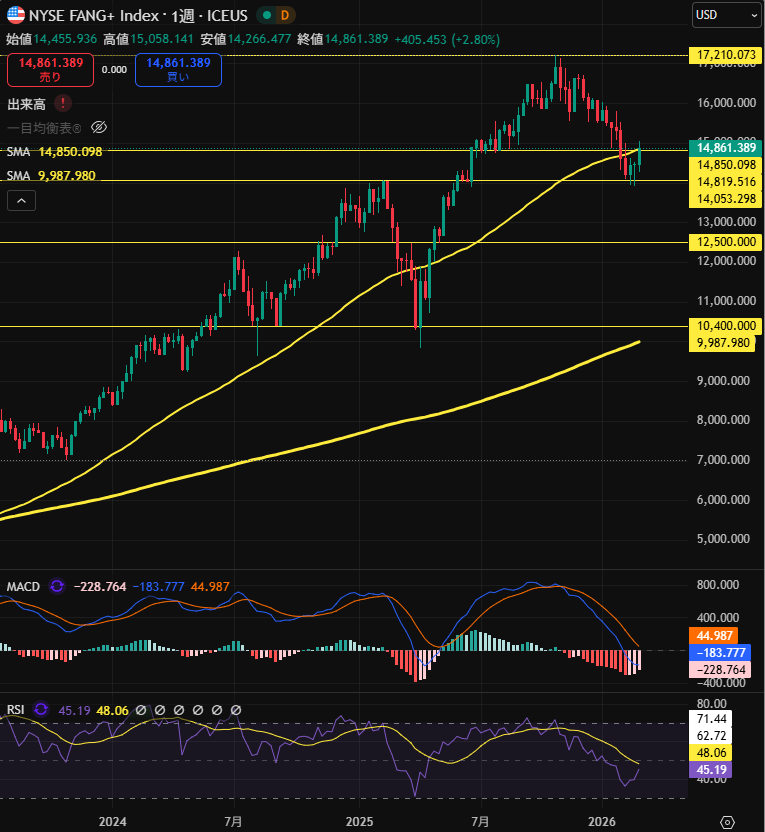Select the RSI indicator label

[x=16, y=710]
